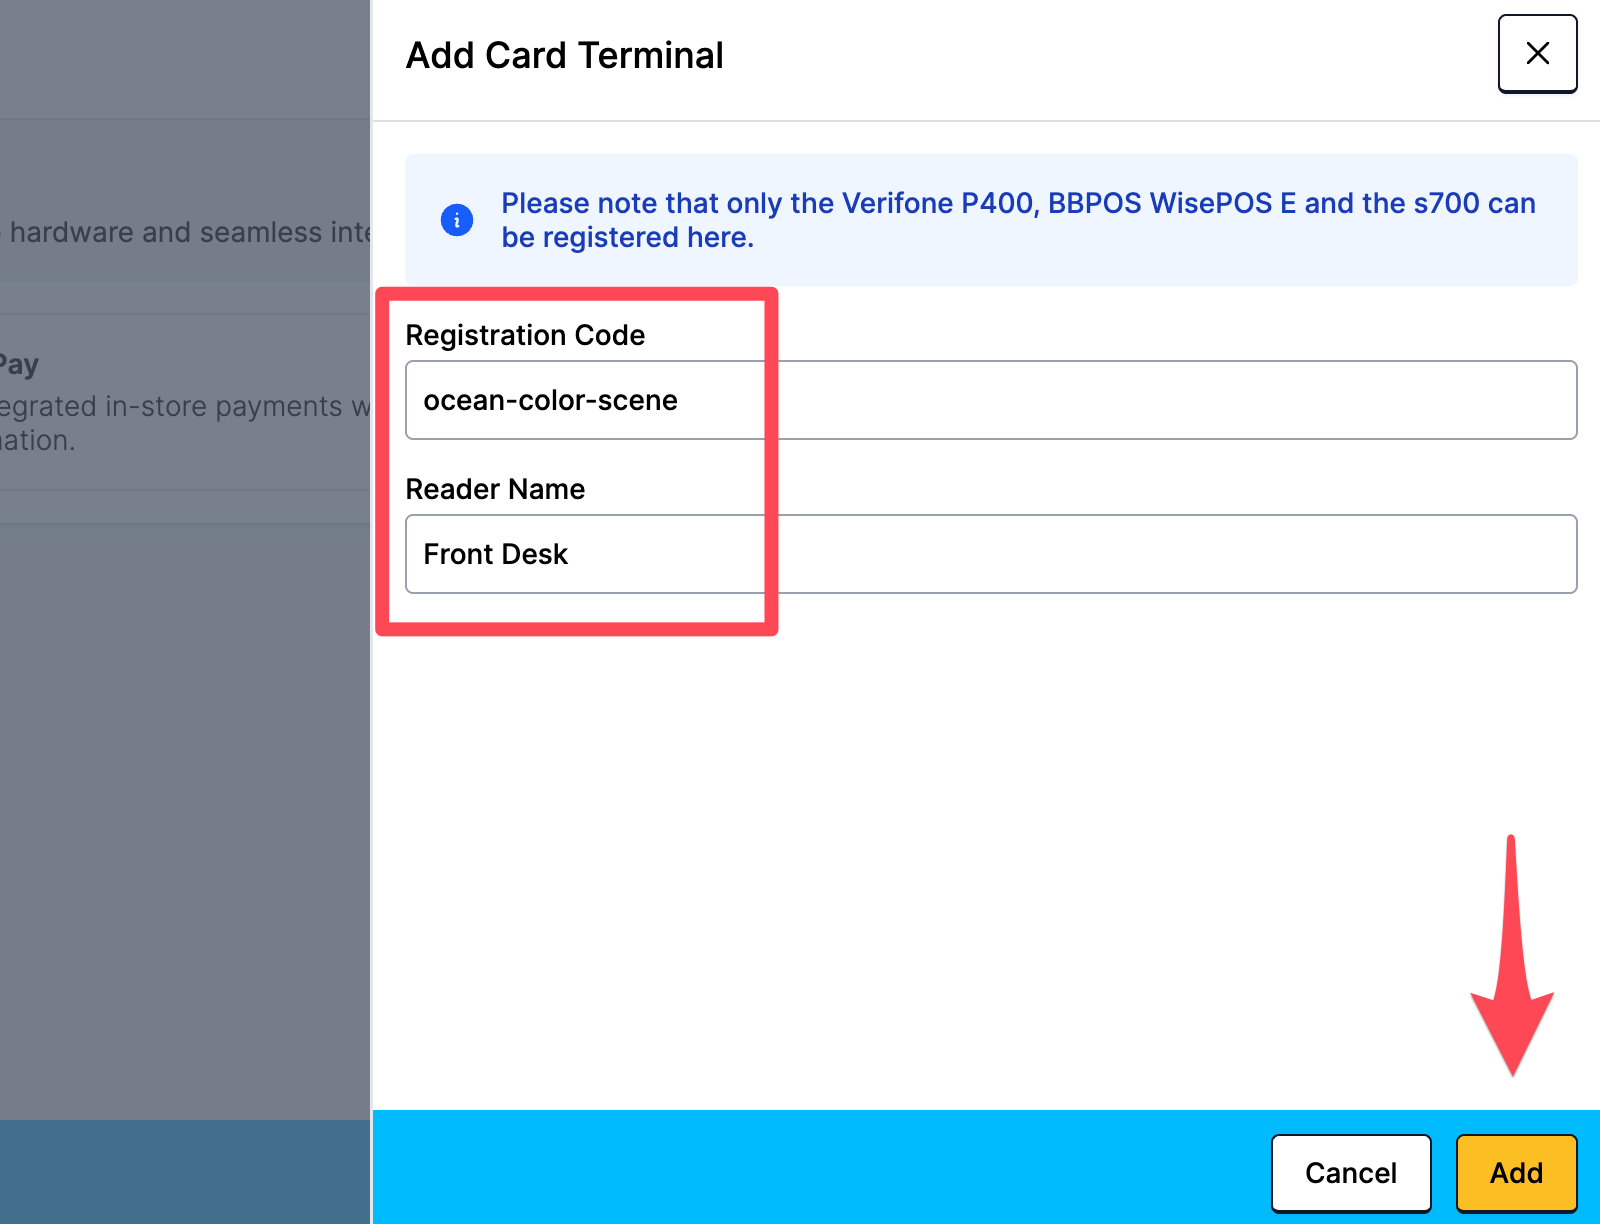Click the red arrow pointing at Add
The width and height of the screenshot is (1600, 1224).
1512,955
